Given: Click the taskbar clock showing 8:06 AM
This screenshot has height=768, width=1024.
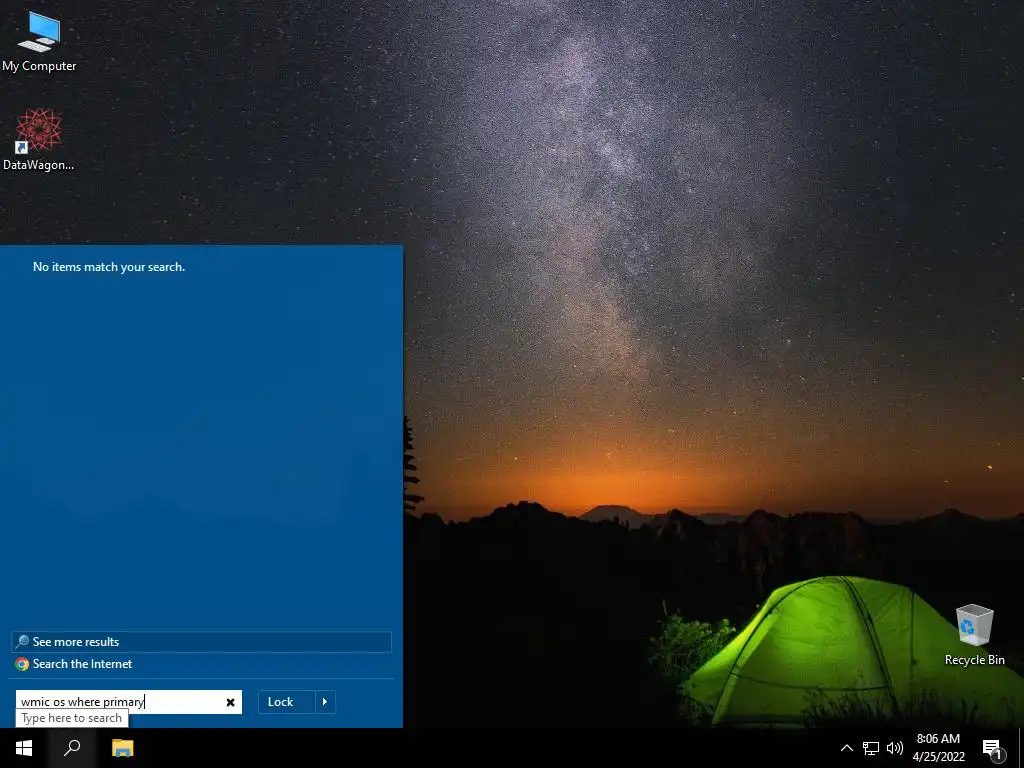Looking at the screenshot, I should click(938, 748).
